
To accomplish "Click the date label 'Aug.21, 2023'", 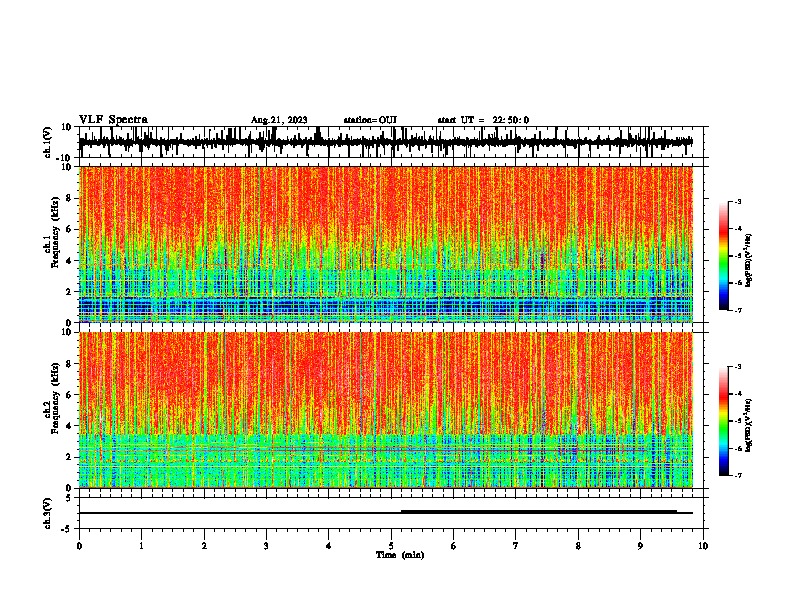I will click(279, 120).
